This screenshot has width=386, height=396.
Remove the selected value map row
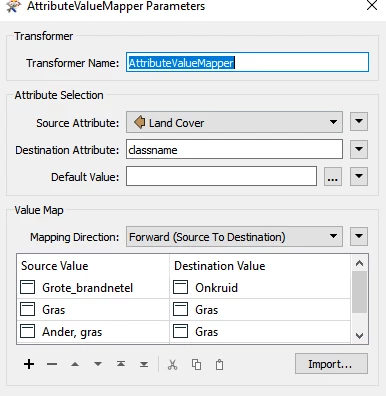click(x=52, y=364)
